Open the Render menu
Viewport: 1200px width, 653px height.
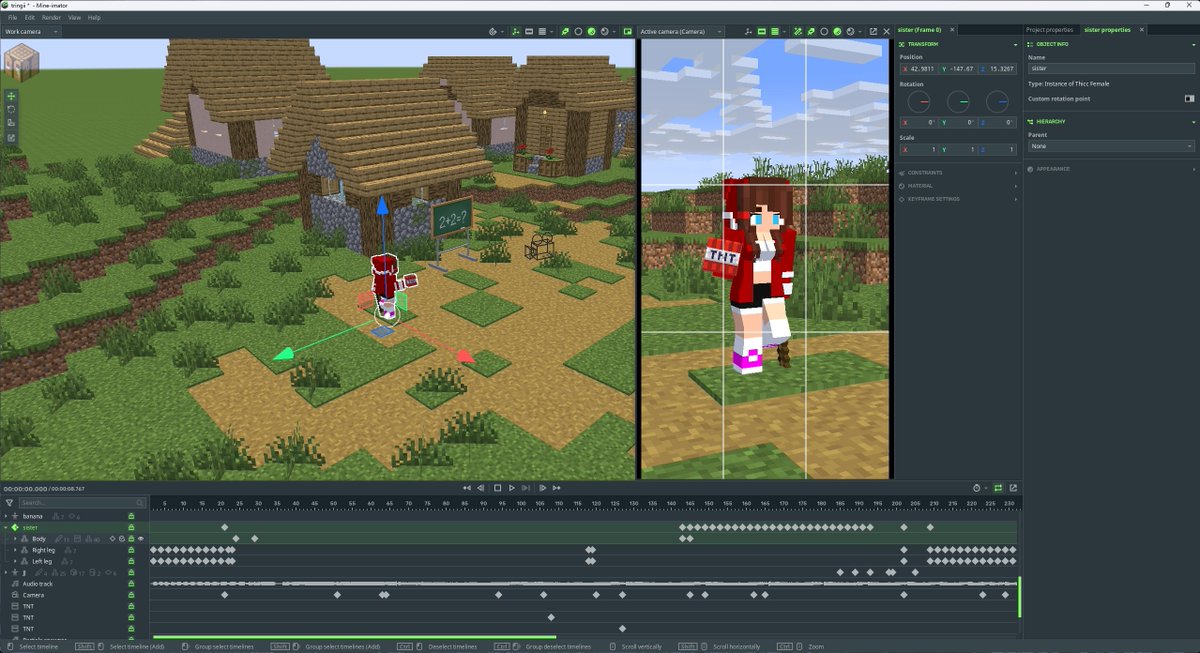(51, 18)
